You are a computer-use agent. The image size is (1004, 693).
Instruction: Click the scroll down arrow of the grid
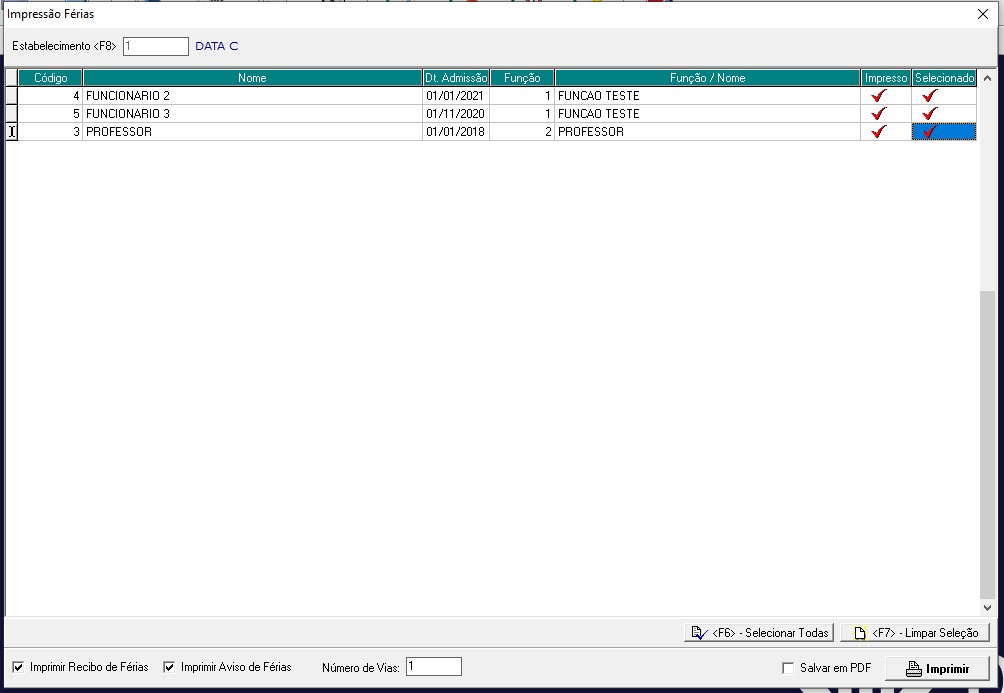click(987, 608)
